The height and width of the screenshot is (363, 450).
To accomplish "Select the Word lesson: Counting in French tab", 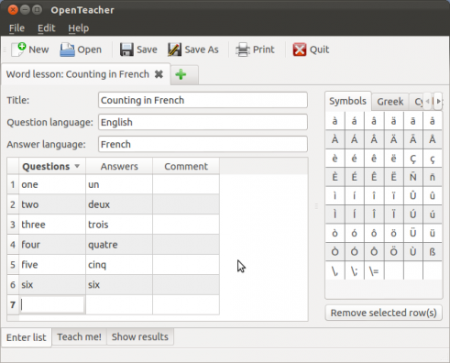I will pyautogui.click(x=77, y=74).
